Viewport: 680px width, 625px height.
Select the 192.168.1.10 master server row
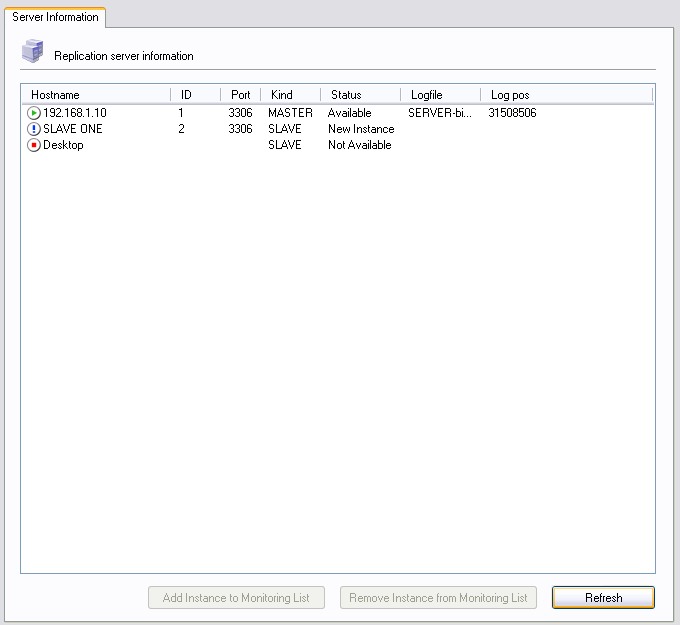coord(75,113)
